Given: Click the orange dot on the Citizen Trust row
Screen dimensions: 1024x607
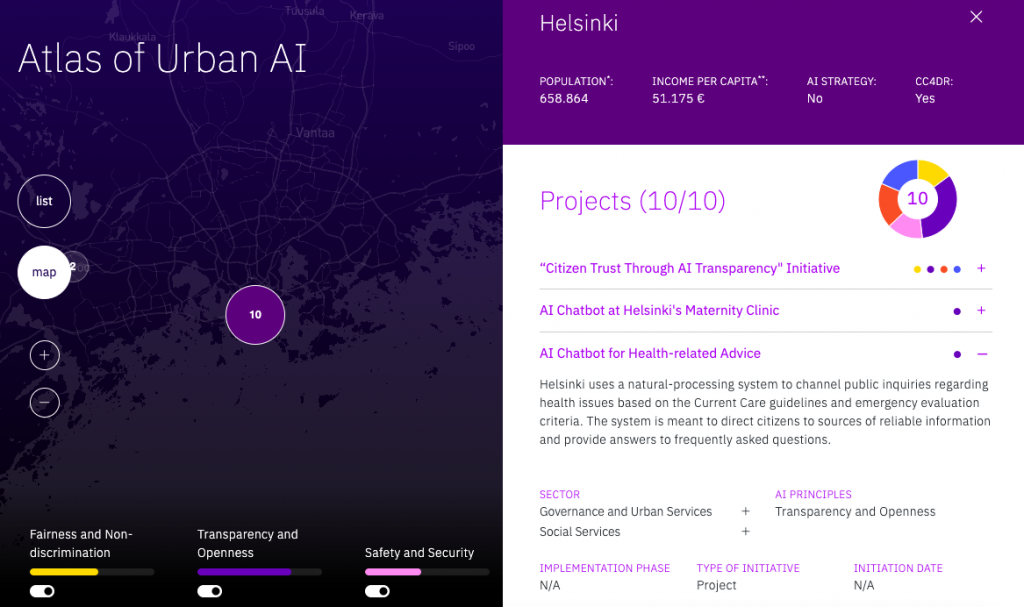Looking at the screenshot, I should pyautogui.click(x=944, y=269).
